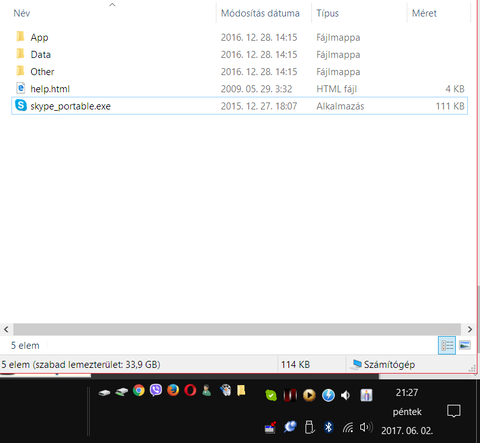Screen dimensions: 480x443
Task: Click the white speaker tray icon in upper row
Action: pyautogui.click(x=345, y=395)
